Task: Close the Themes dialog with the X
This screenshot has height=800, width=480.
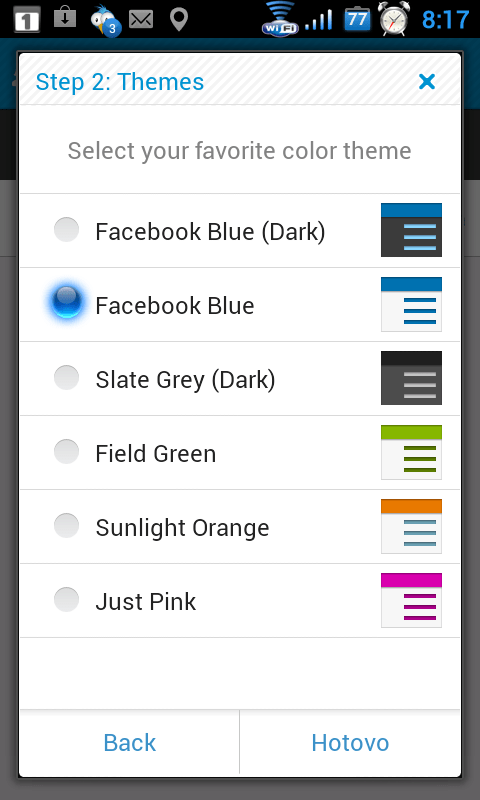Action: point(426,82)
